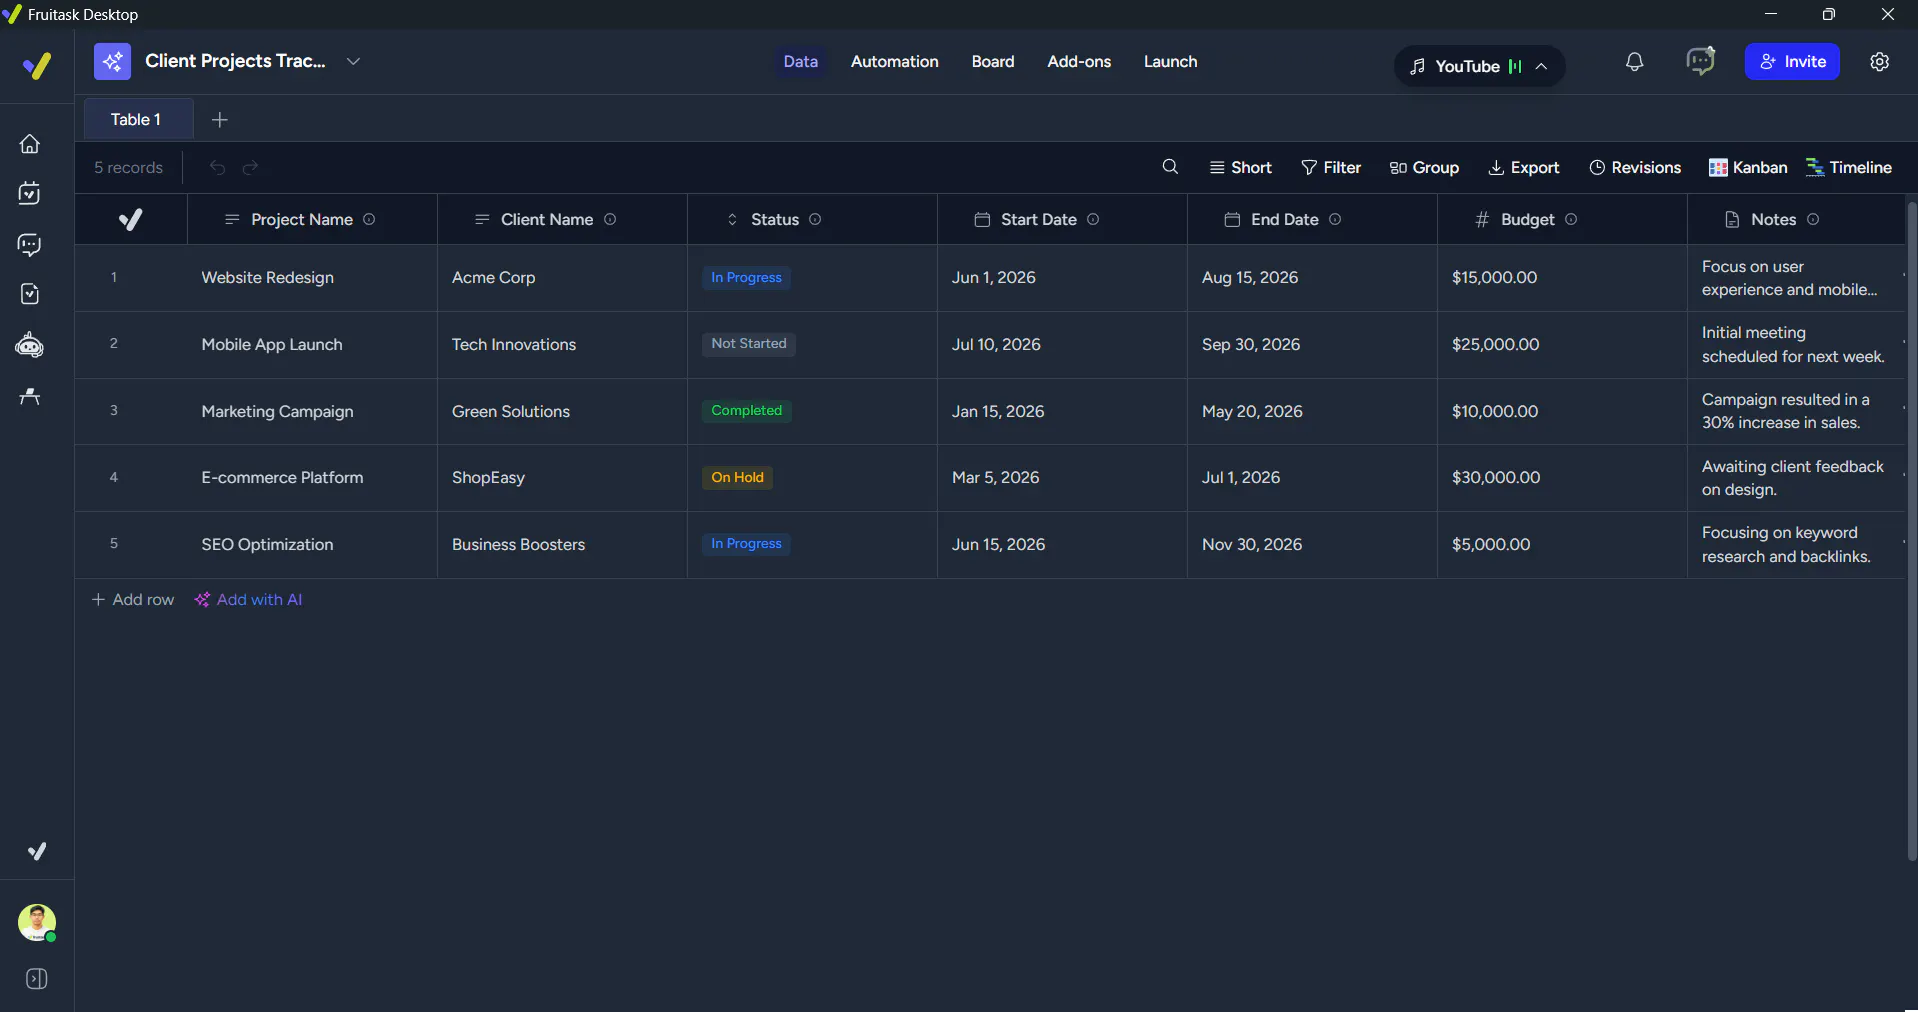Open the Launch tab

[x=1170, y=61]
